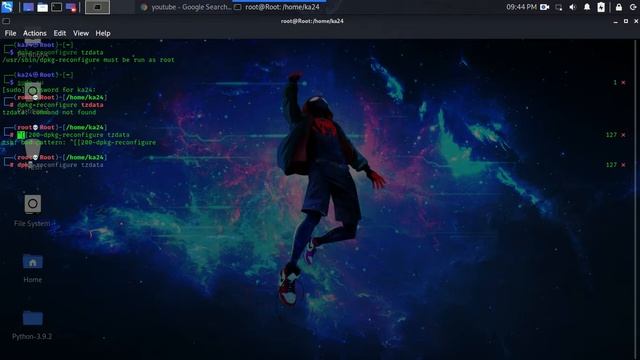Image resolution: width=640 pixels, height=360 pixels.
Task: Click the last "dpkg-reconfigure tzdata" command at the bottom
Action: point(60,165)
